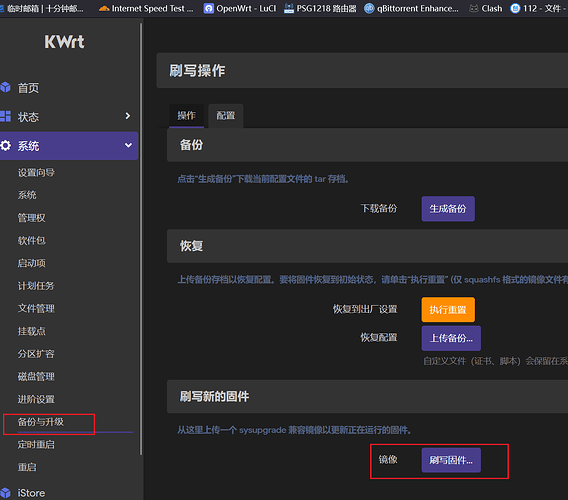This screenshot has width=568, height=500.
Task: Click the 112 - 文件 bookmark icon
Action: (515, 8)
